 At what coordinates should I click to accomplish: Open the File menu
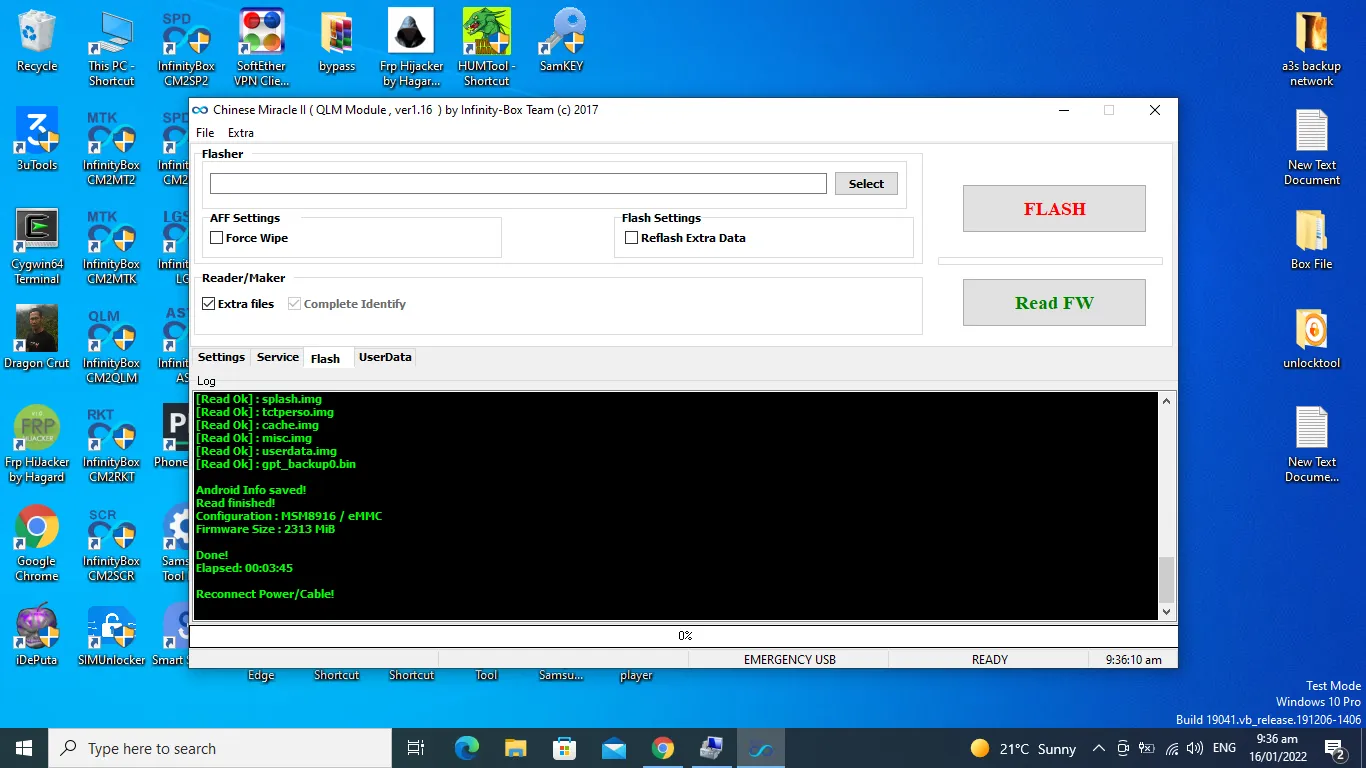click(205, 133)
